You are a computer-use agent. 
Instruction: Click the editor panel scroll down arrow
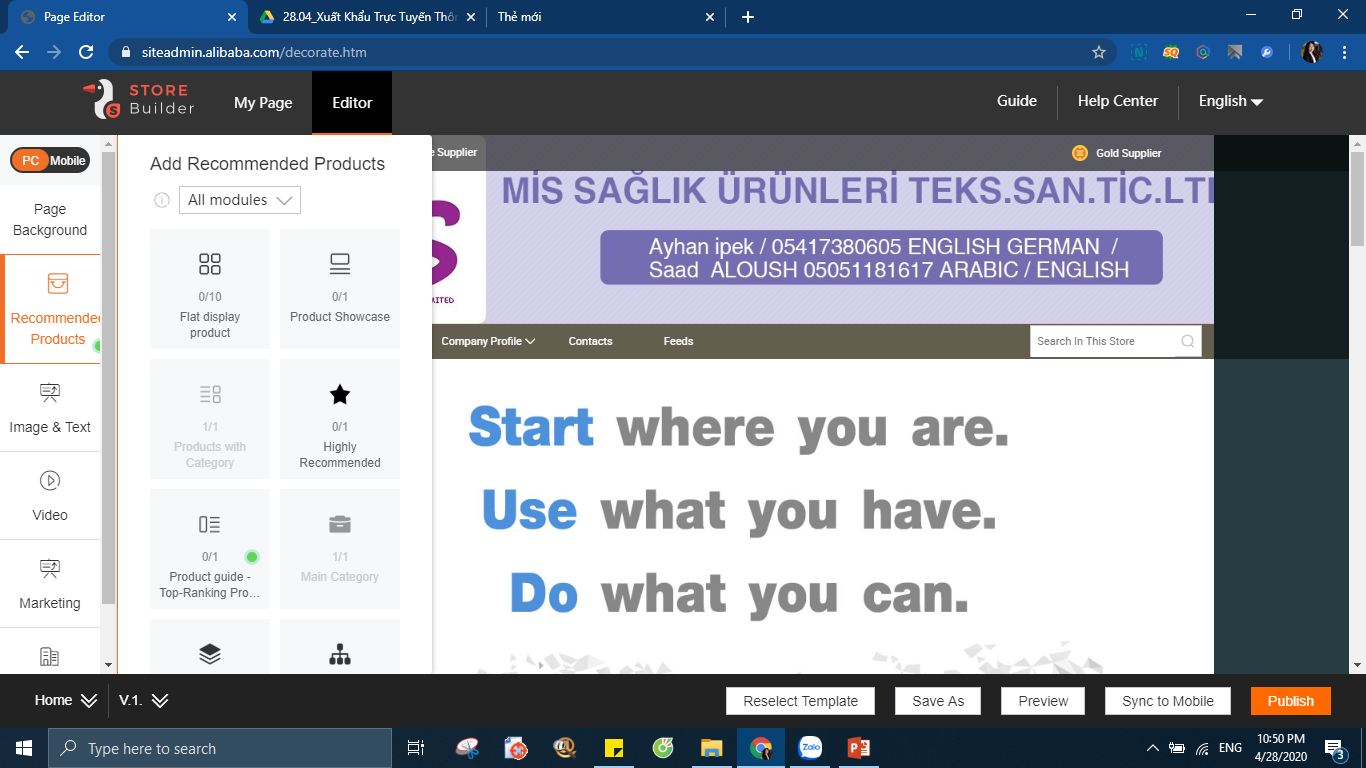(108, 664)
